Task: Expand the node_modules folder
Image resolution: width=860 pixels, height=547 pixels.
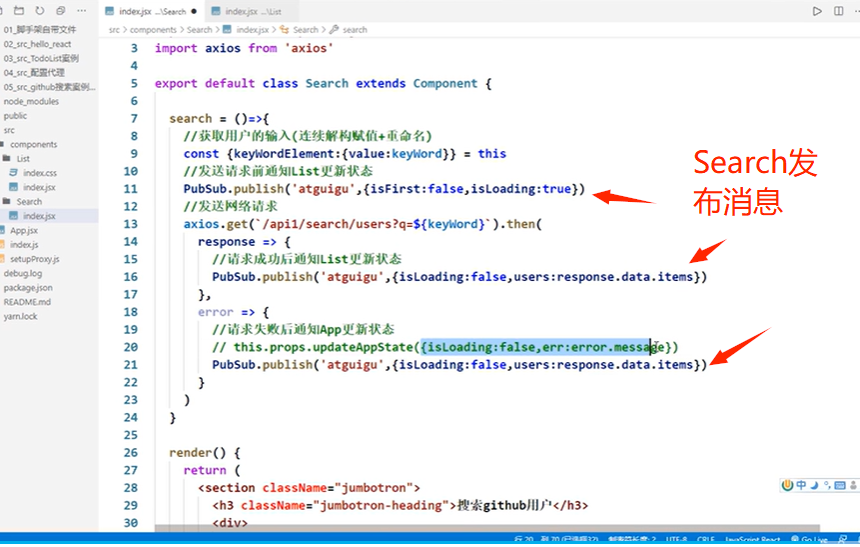Action: point(31,101)
